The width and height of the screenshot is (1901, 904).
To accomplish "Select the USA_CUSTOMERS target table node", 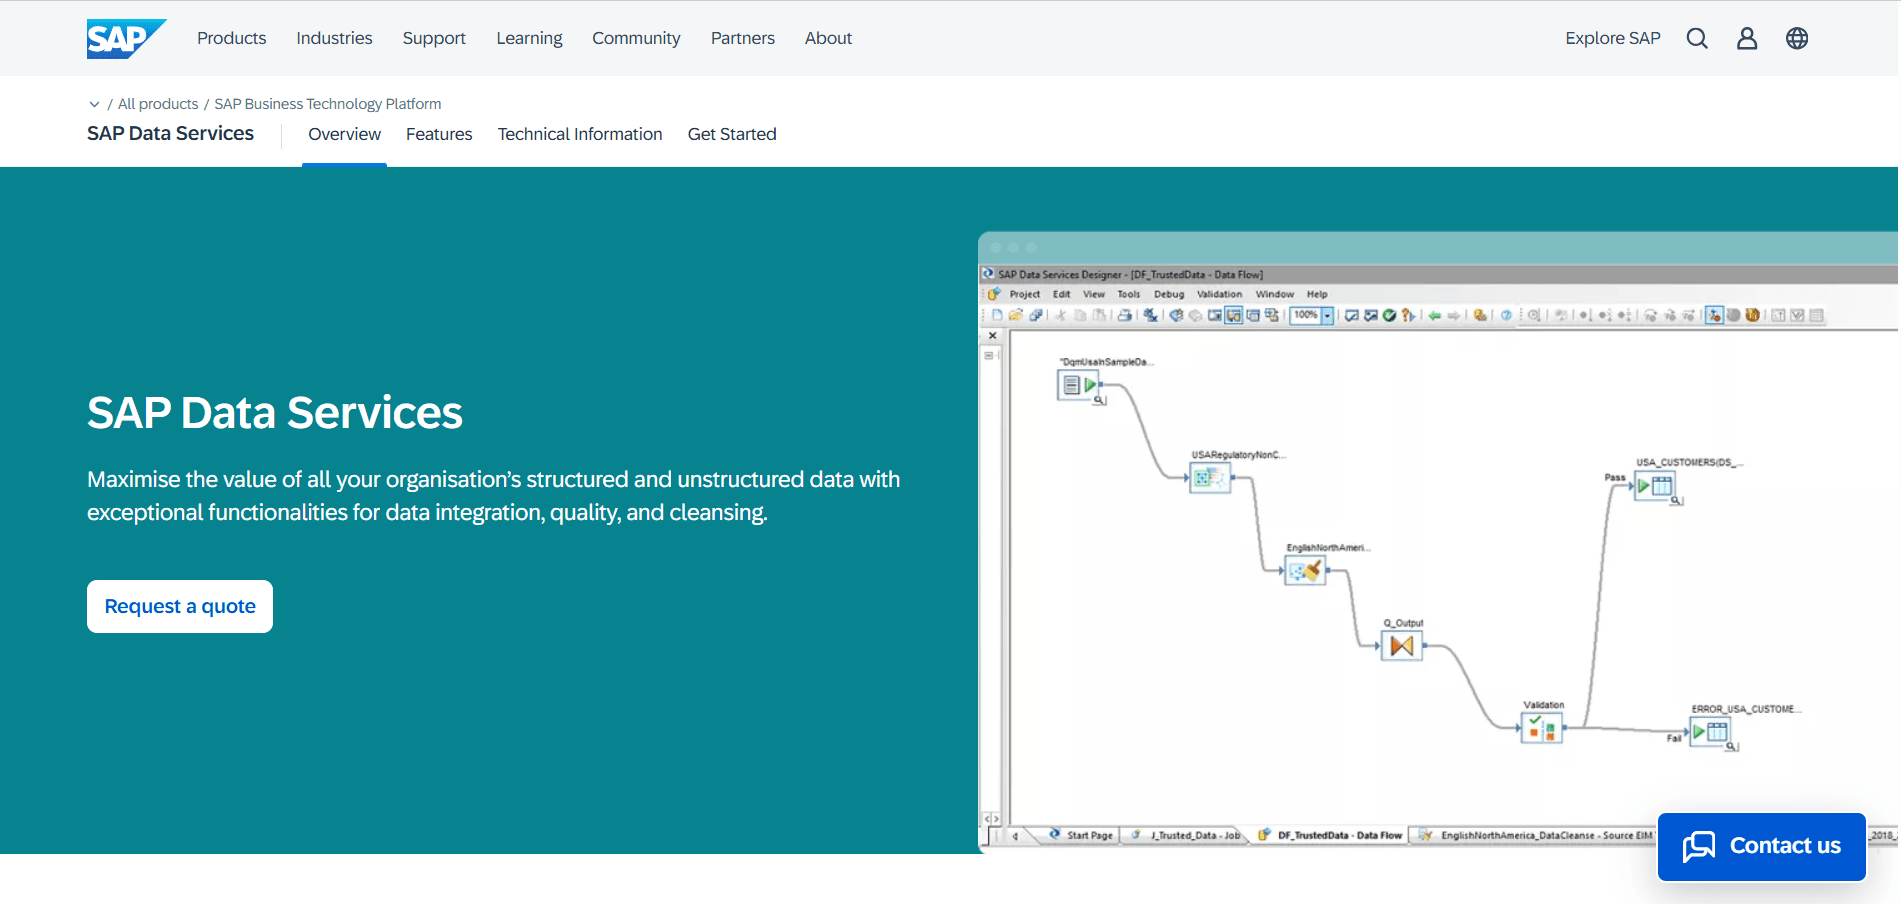I will point(1654,486).
